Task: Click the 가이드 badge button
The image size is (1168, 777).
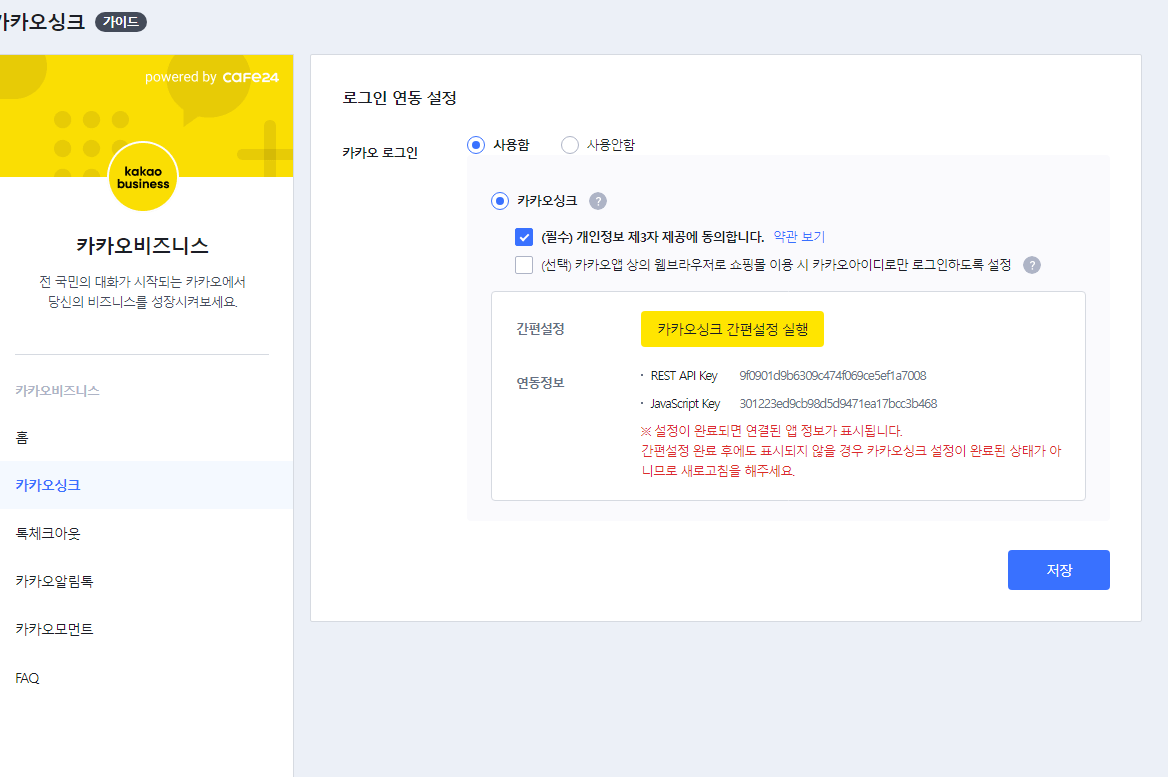Action: point(121,22)
